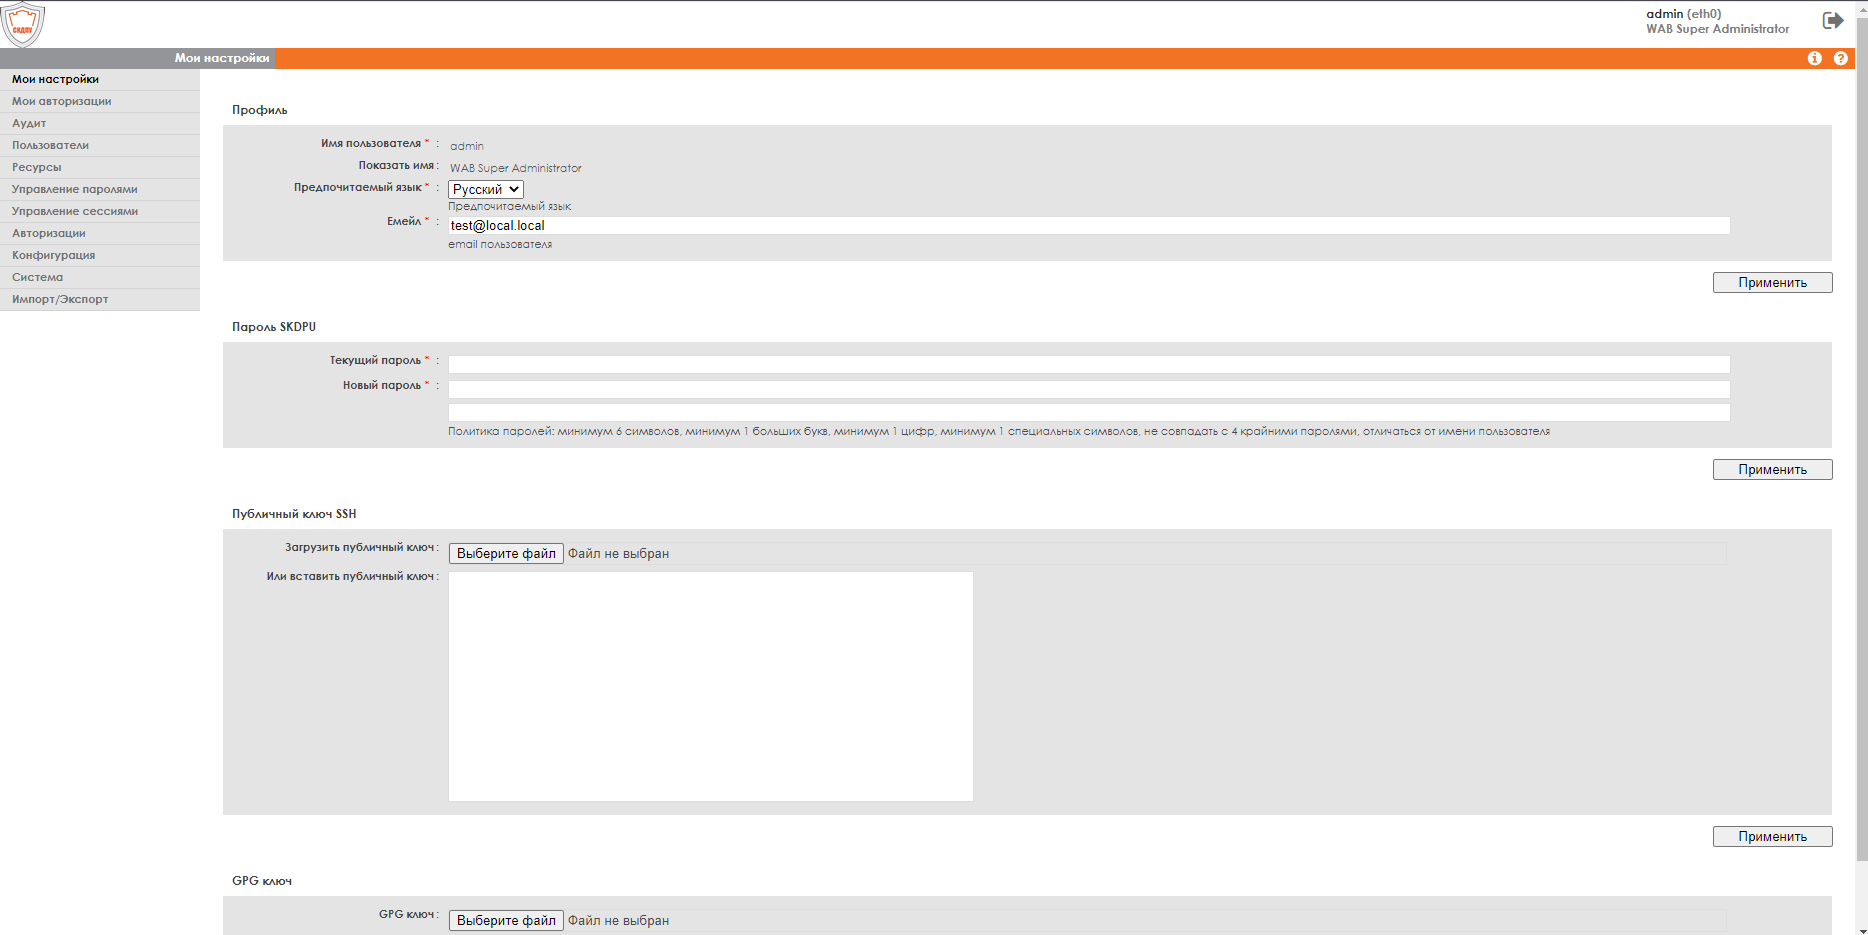Click the Профиль section heading

click(x=260, y=110)
